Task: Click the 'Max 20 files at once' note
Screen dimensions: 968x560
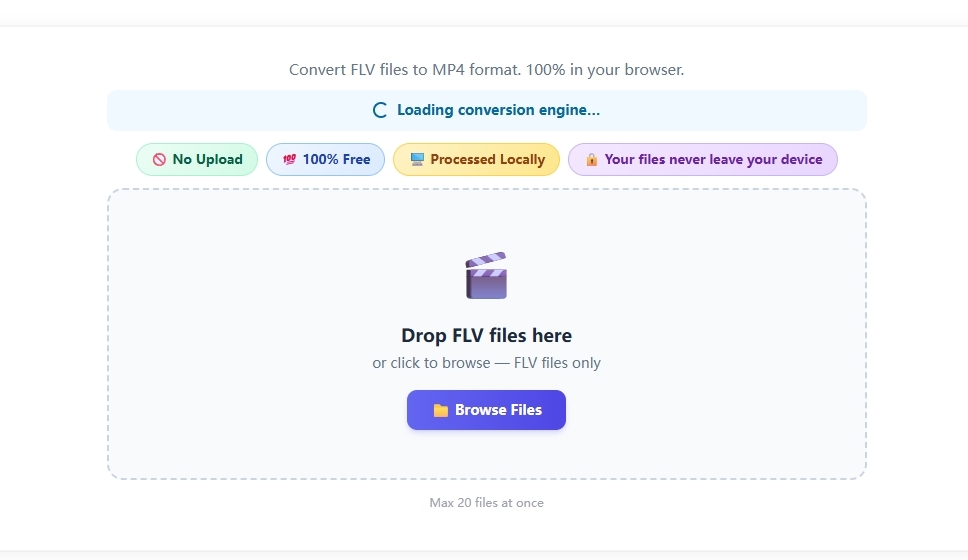Action: tap(486, 503)
